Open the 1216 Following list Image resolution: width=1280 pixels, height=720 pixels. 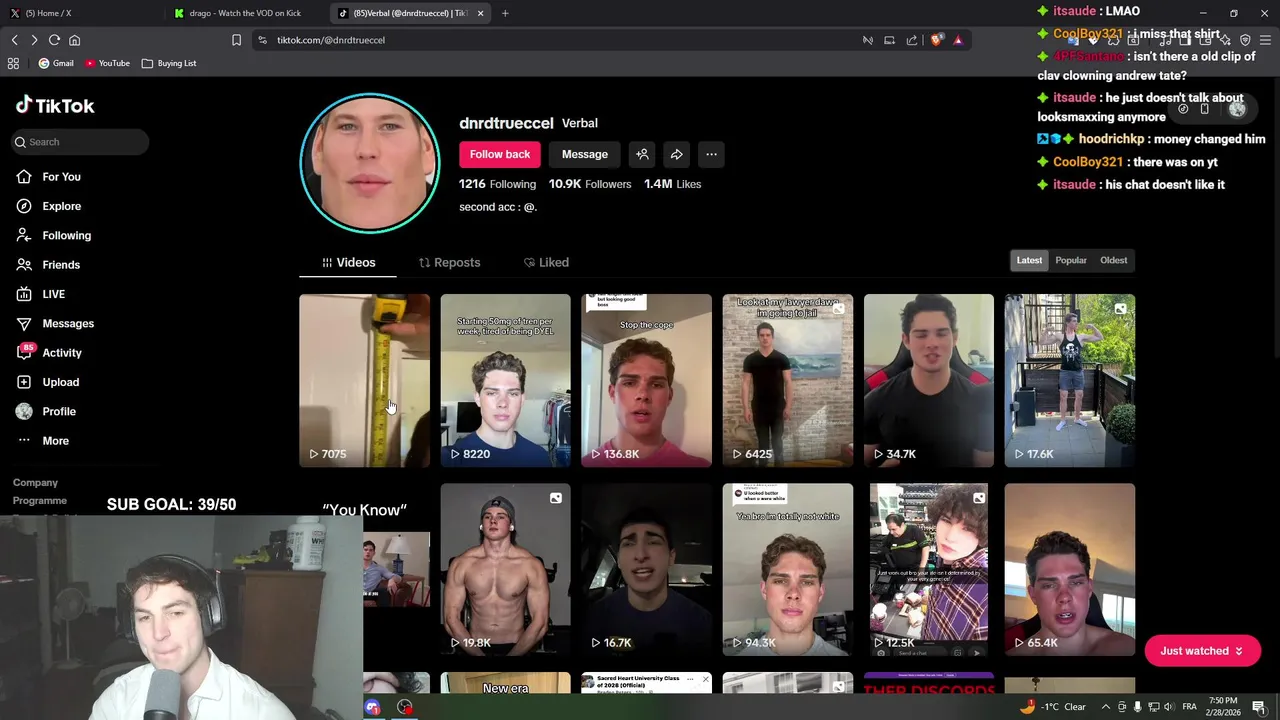point(497,184)
